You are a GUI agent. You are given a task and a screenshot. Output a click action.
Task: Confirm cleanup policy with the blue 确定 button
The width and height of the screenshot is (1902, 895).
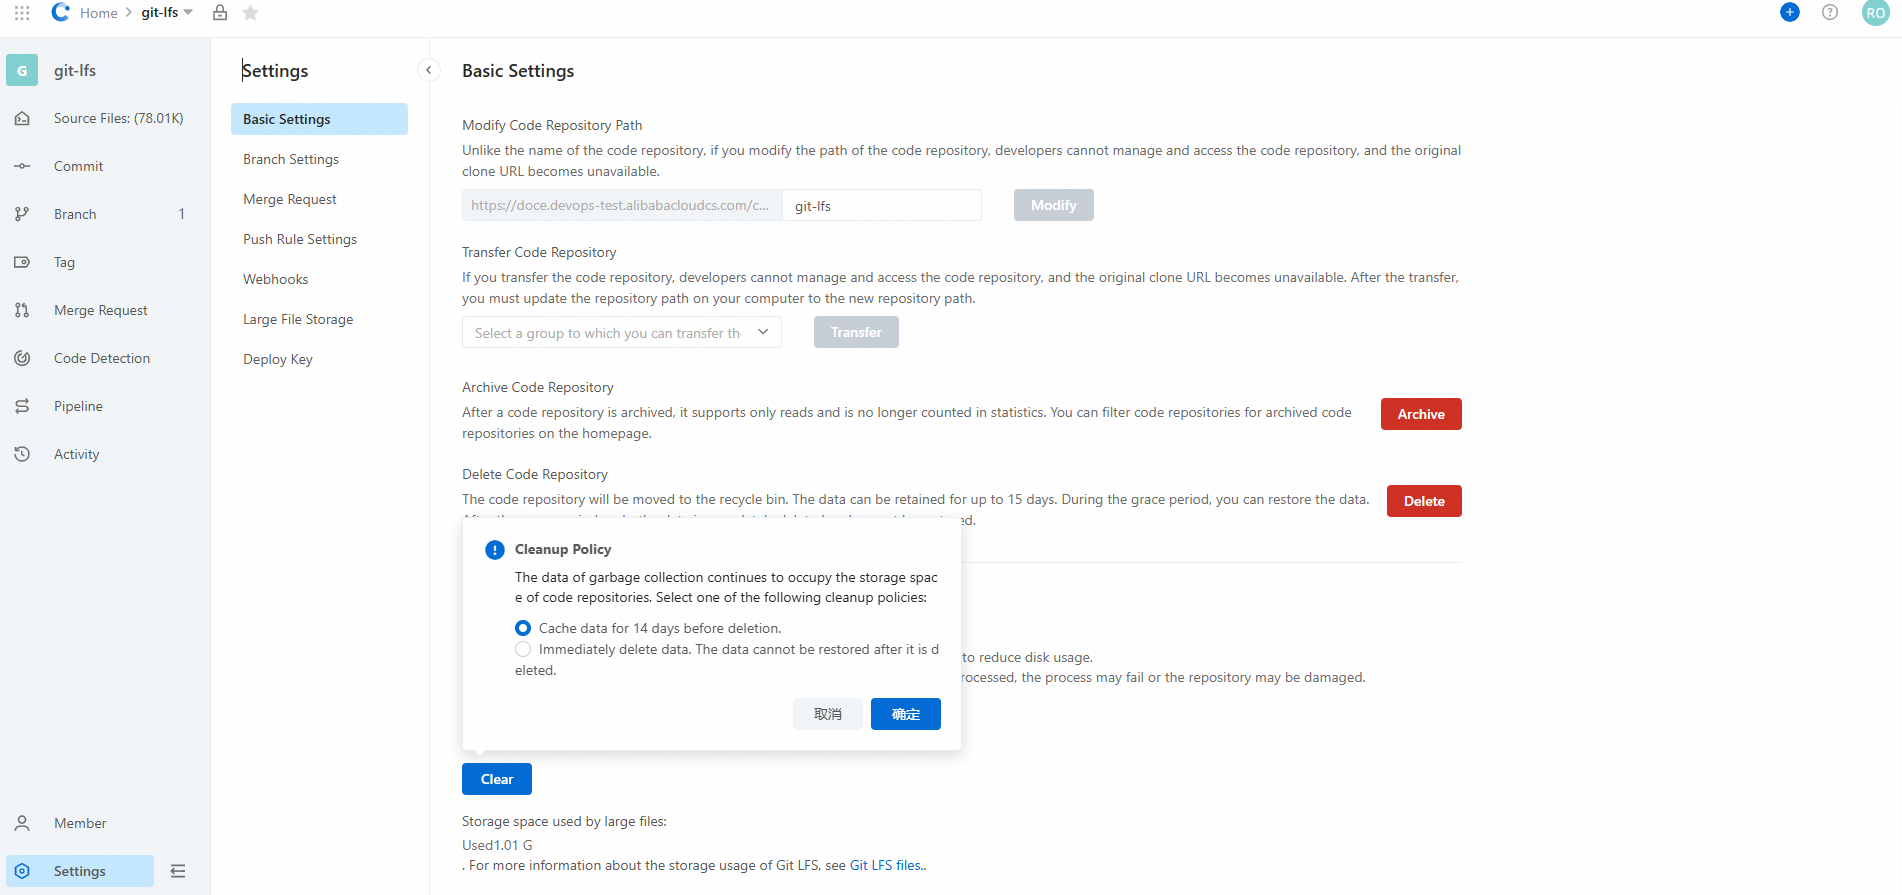click(905, 714)
